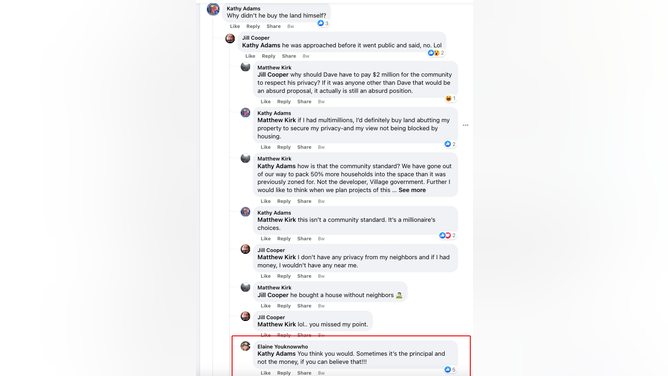
Task: View laughing reaction on Matthew Kirk's $2 million comment
Action: click(450, 98)
